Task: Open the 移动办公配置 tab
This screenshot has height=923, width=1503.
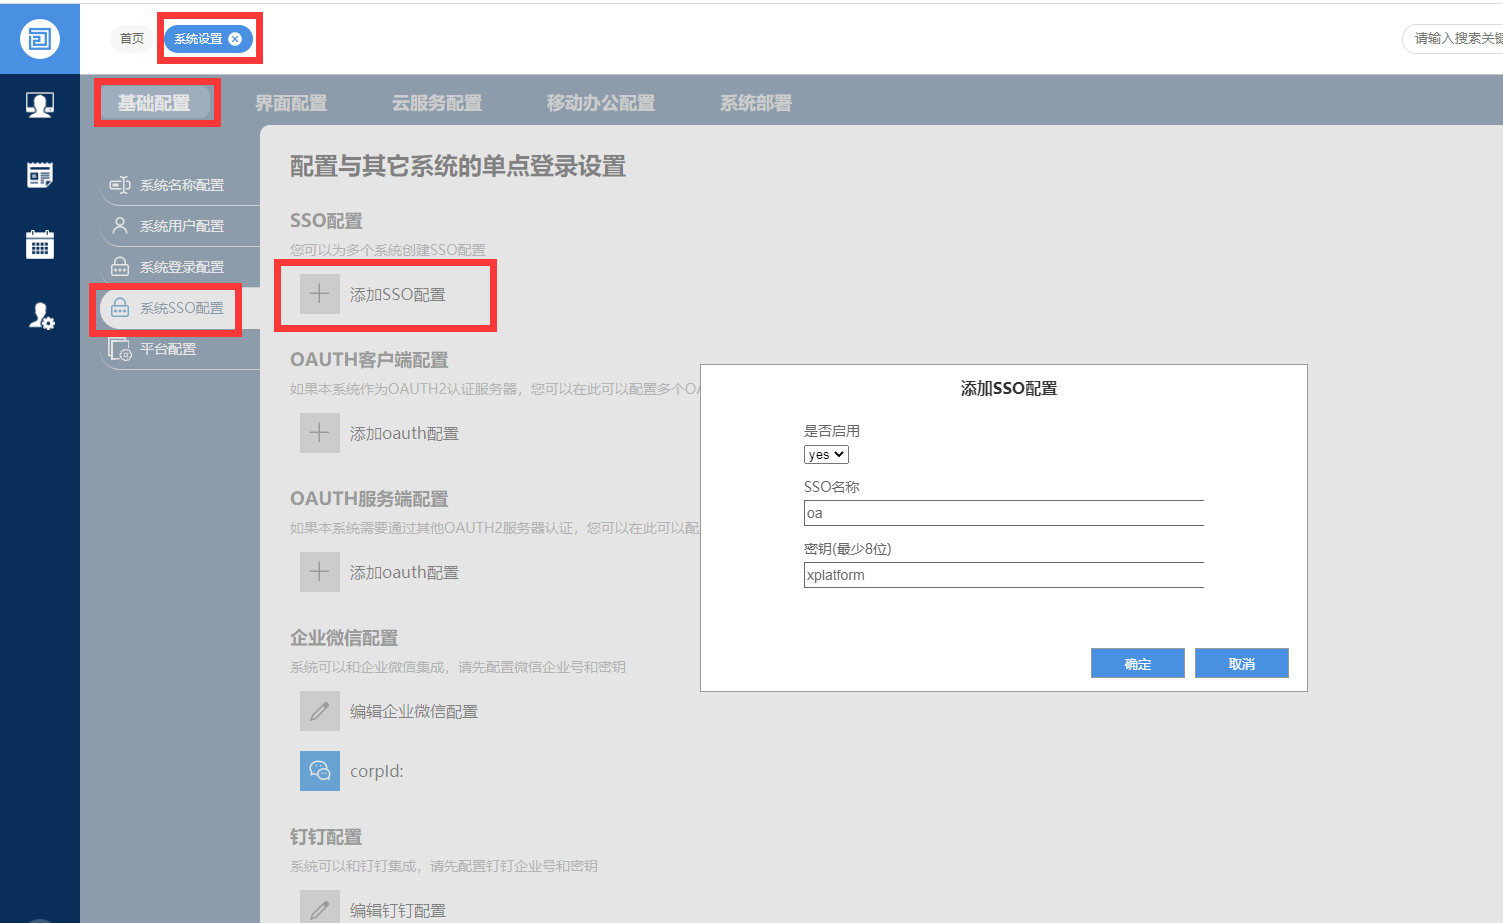Action: [601, 103]
